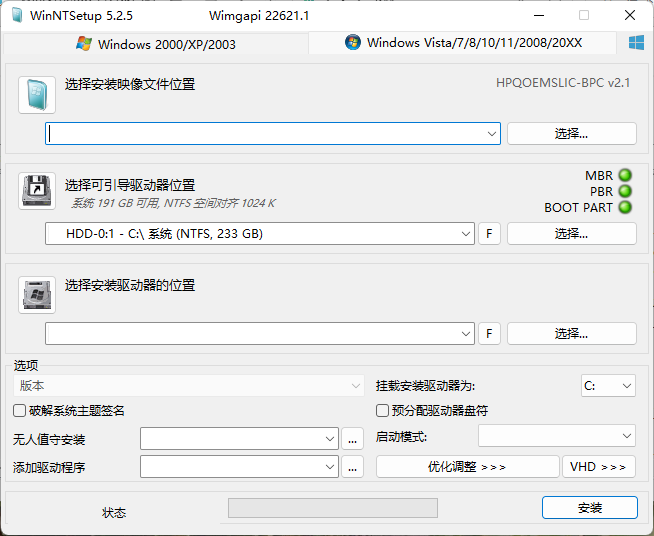The image size is (654, 536).
Task: Click 选择... button for installation drive
Action: [x=571, y=334]
